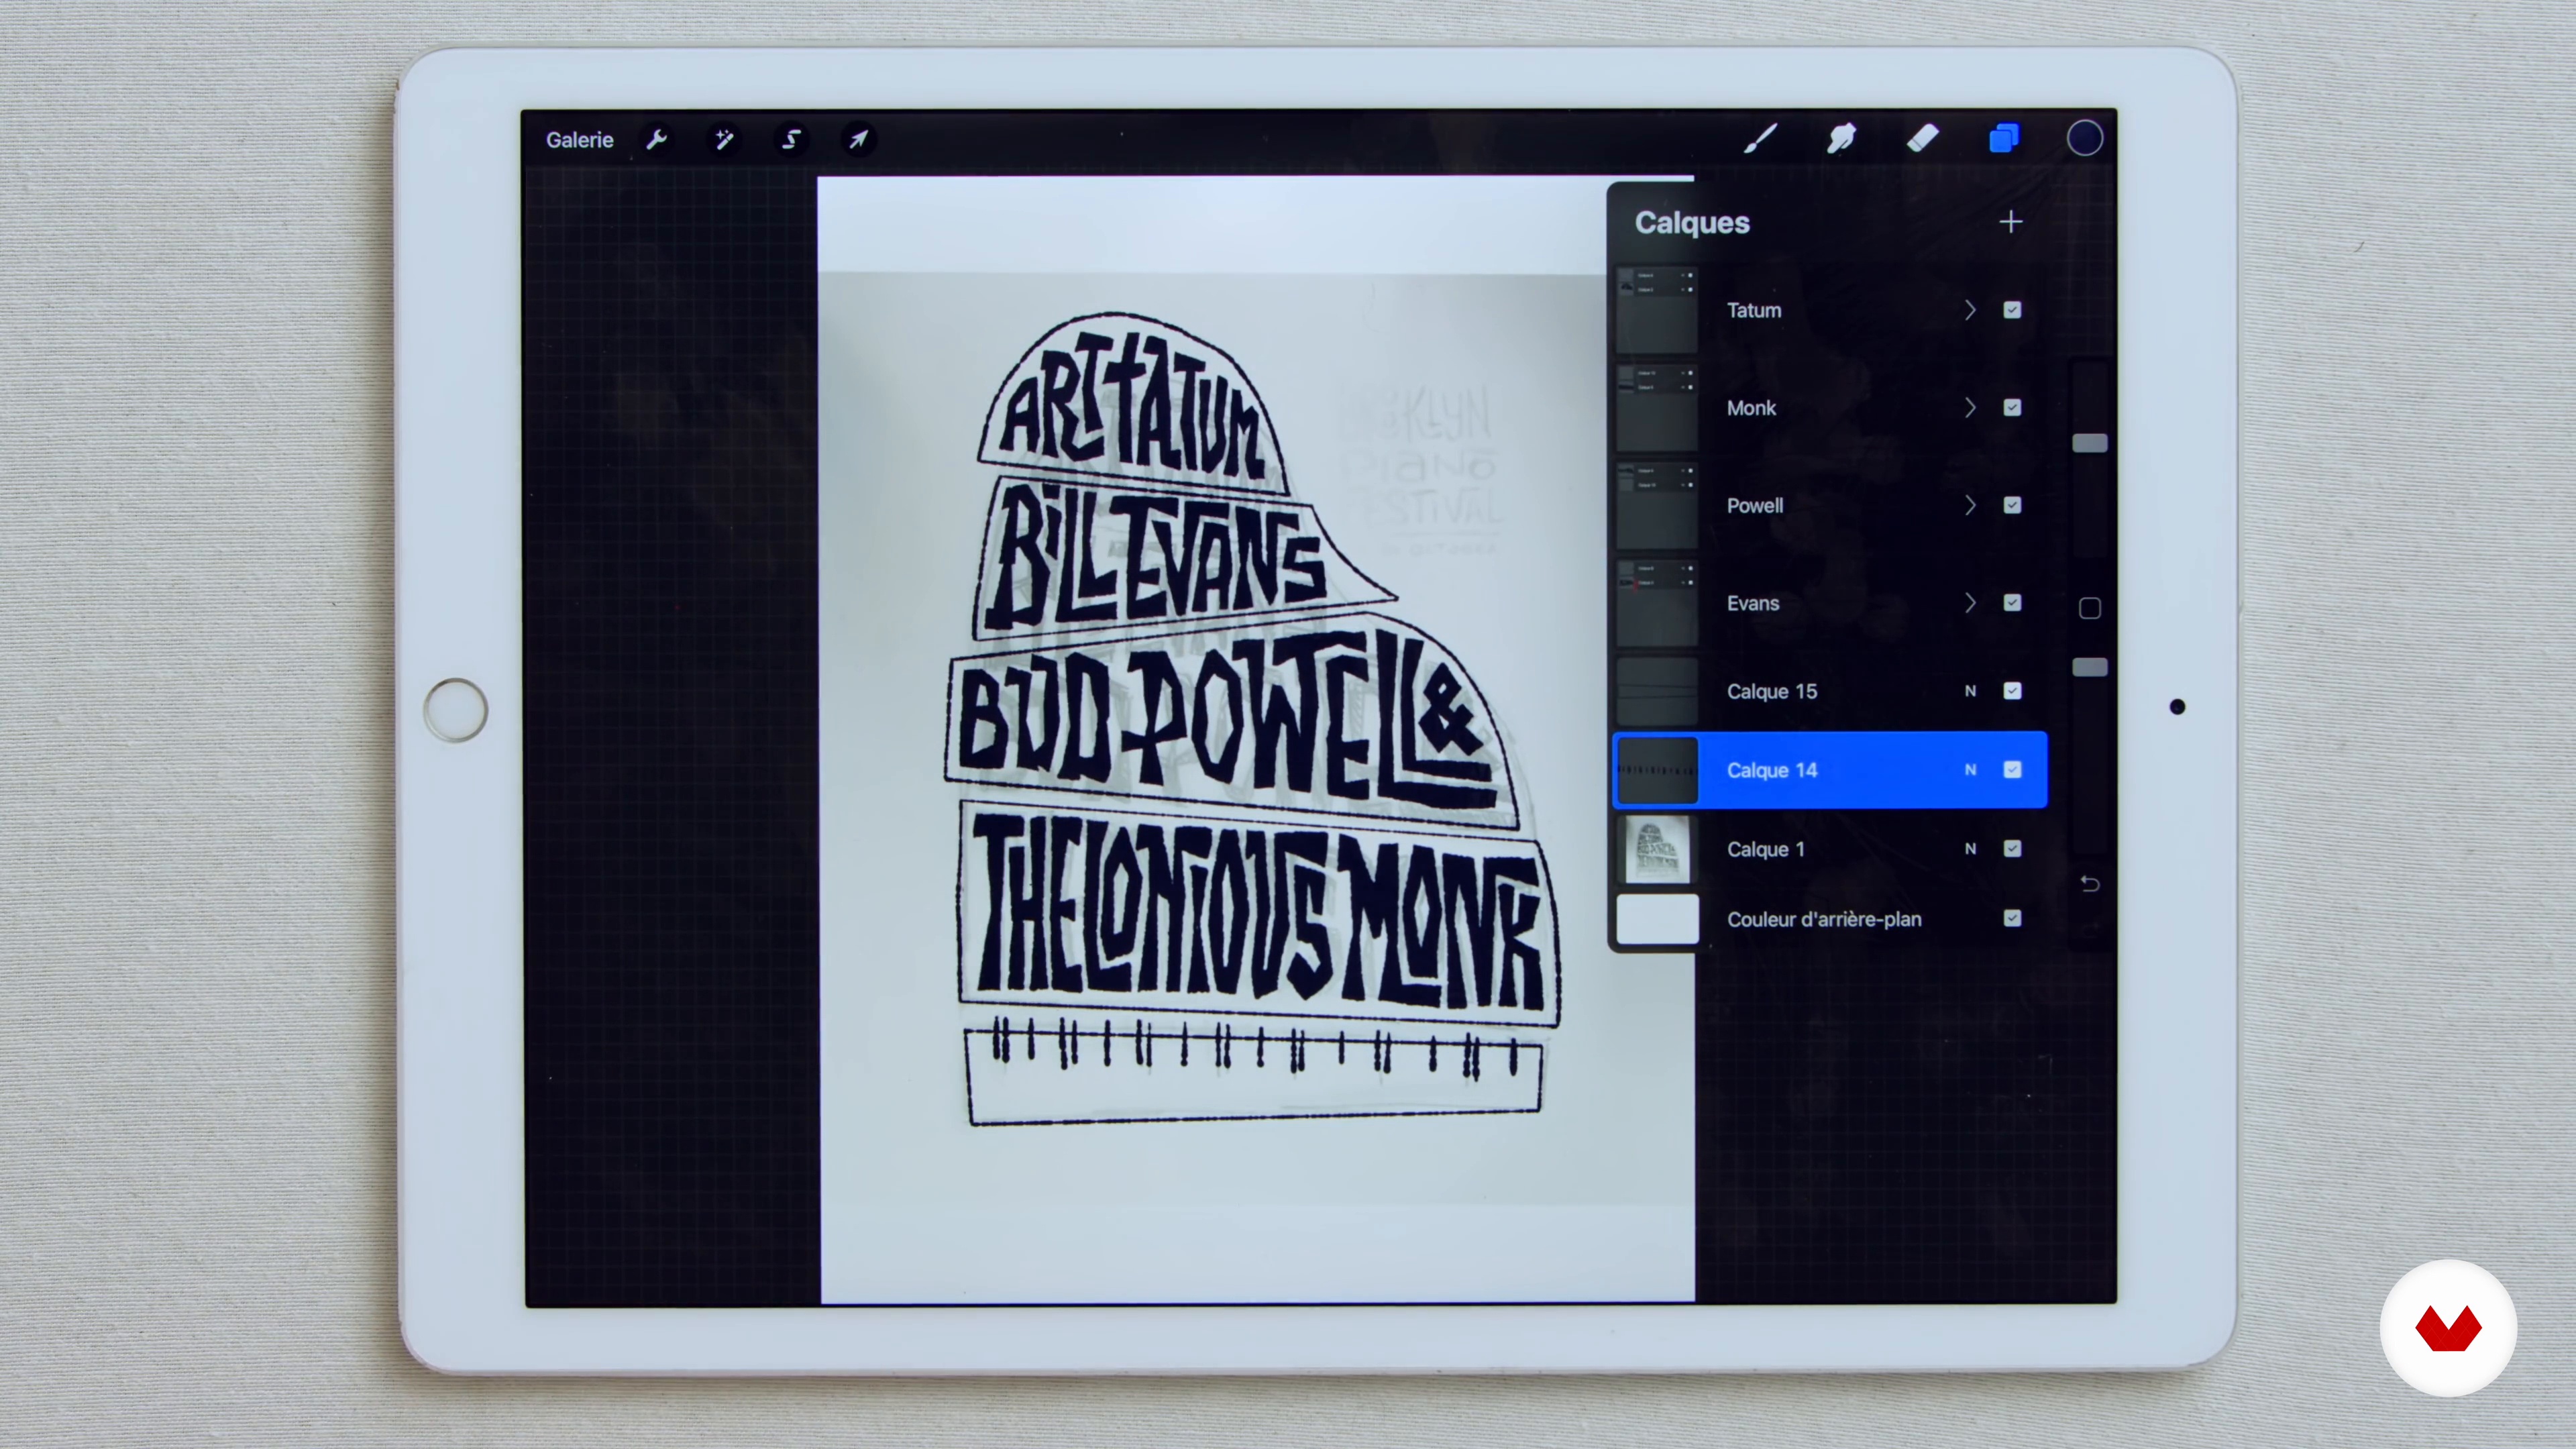Tap the undo arrow on sidebar
Screen dimensions: 2576x1449
tap(2090, 884)
